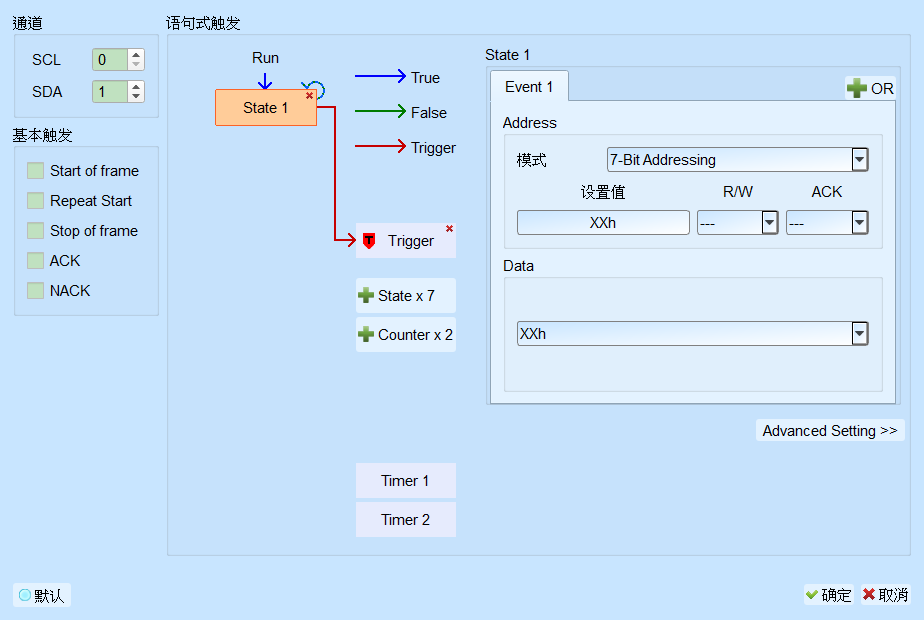The height and width of the screenshot is (620, 924).
Task: Expand Advanced Setting >>
Action: (830, 431)
